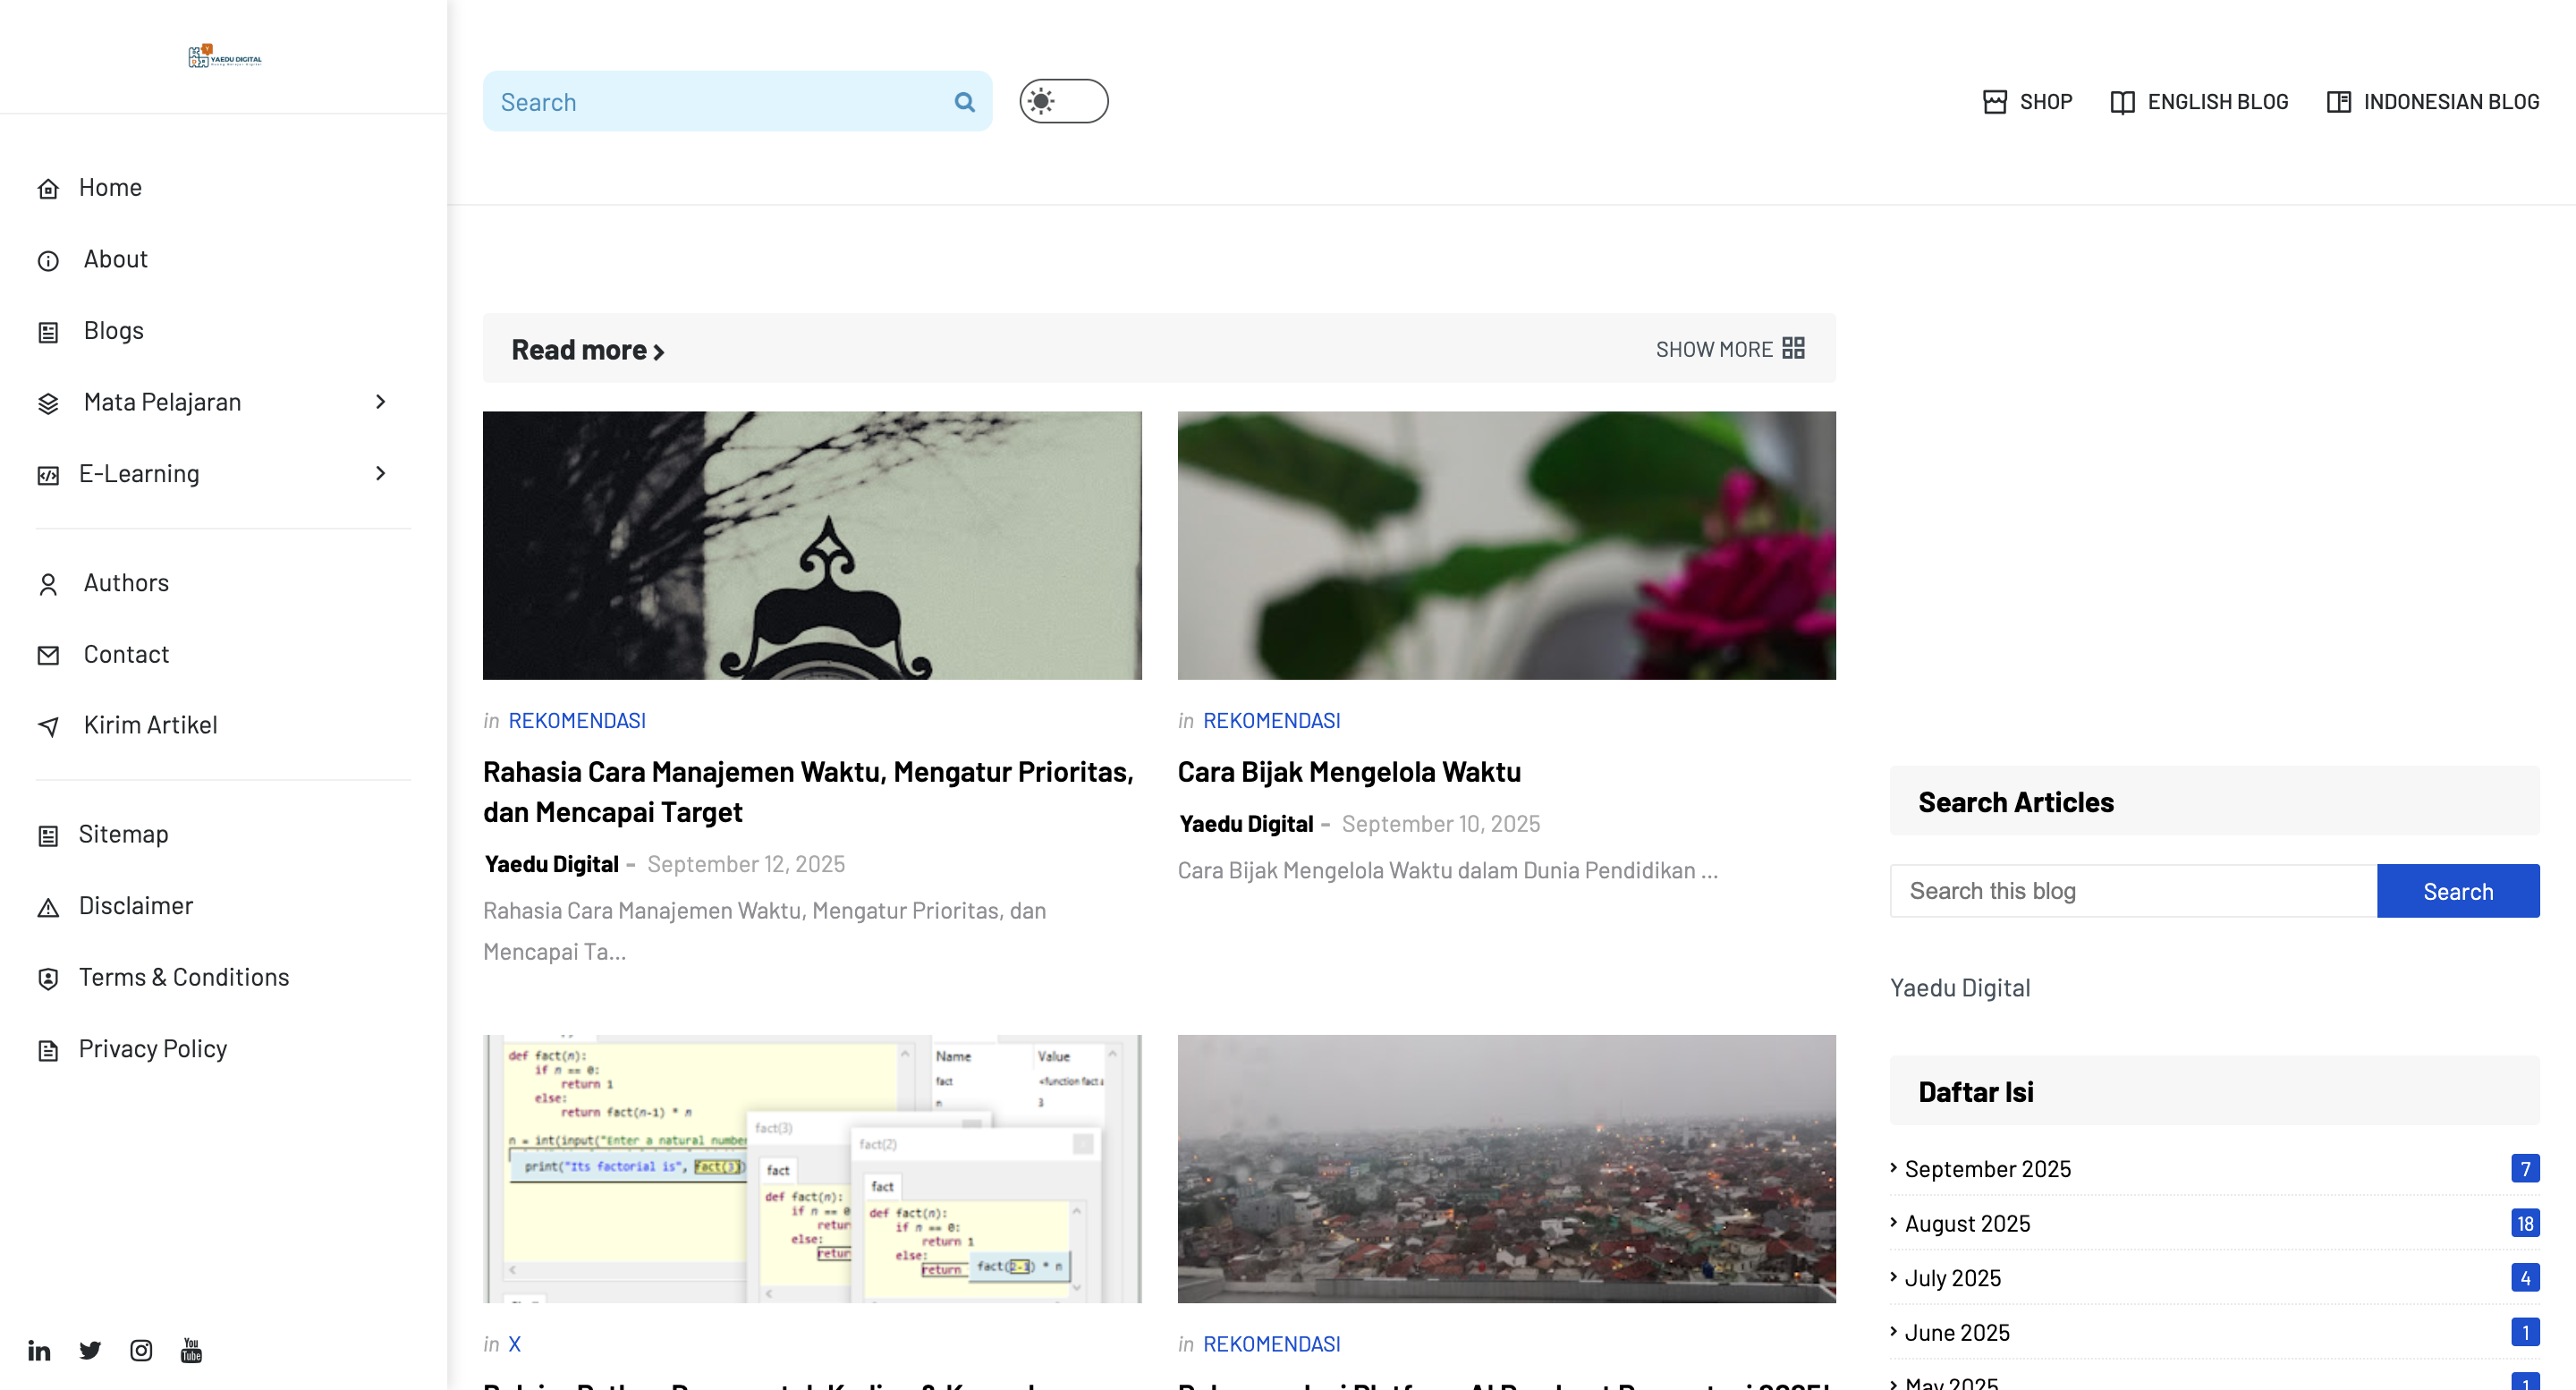Click the Instagram icon at sidebar bottom
The image size is (2576, 1390).
point(141,1350)
